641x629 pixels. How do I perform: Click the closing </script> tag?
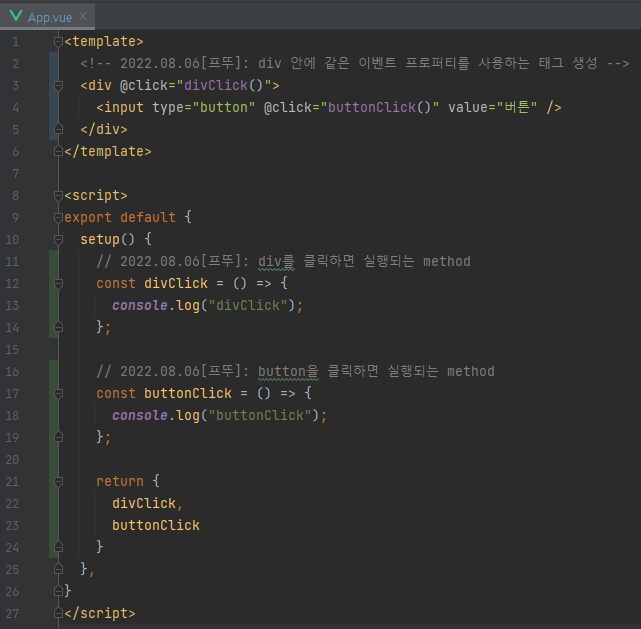point(100,613)
